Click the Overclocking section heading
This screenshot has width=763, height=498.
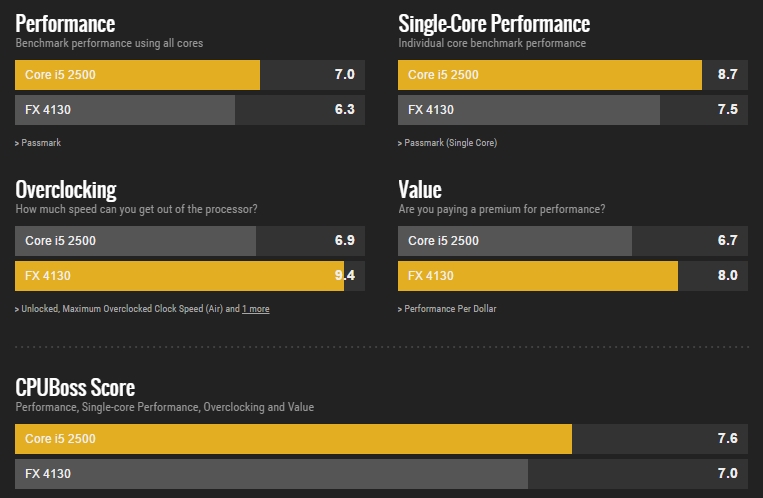pos(66,190)
